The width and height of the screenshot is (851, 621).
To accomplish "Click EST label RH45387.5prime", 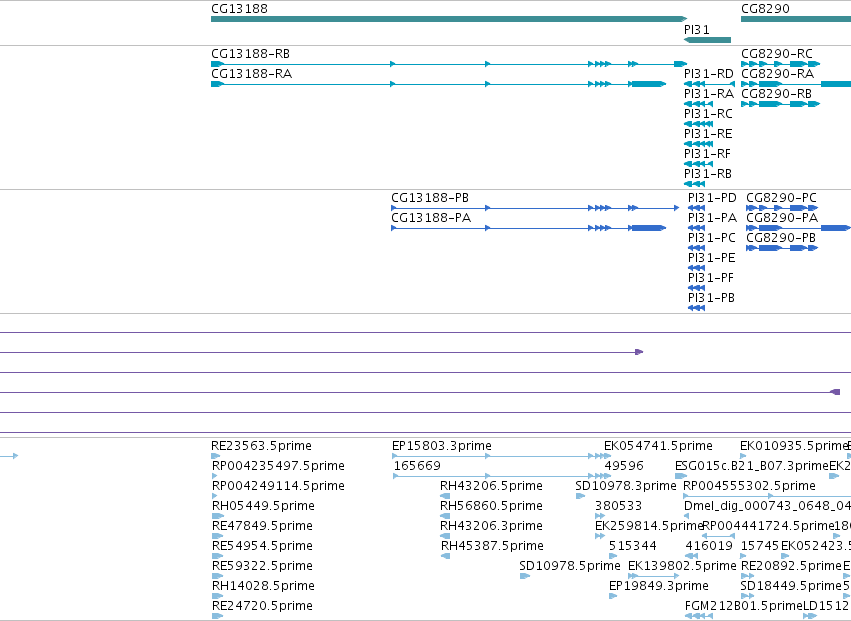I will click(x=492, y=547).
